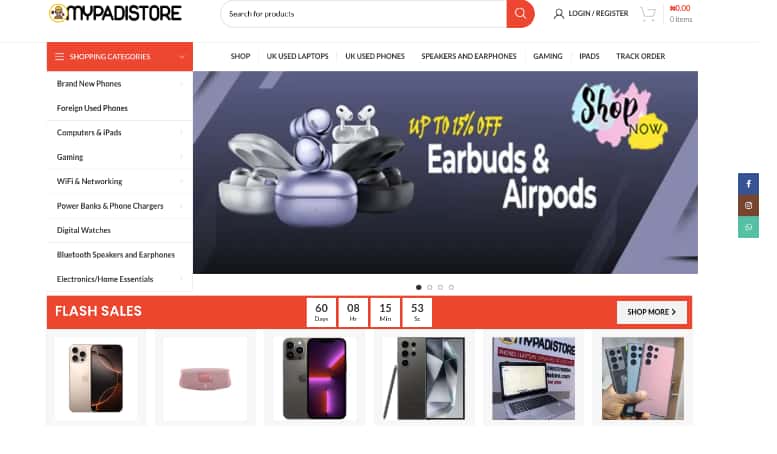Click the red search magnifier button
Screen dimensions: 777x454
[x=520, y=13]
